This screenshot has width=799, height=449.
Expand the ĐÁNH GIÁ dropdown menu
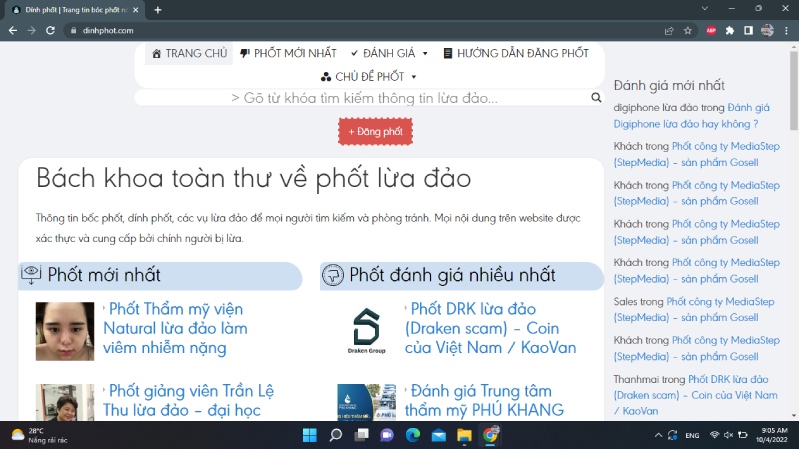click(x=389, y=53)
